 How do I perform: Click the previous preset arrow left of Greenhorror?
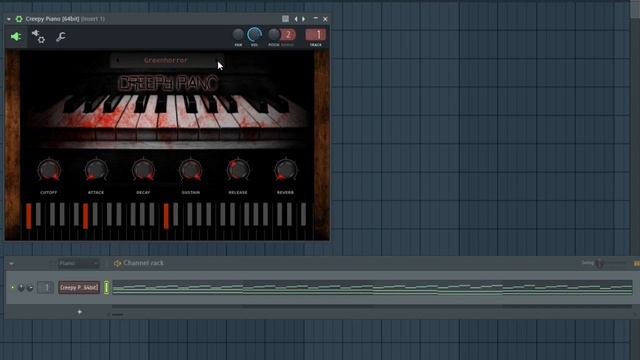click(x=118, y=60)
